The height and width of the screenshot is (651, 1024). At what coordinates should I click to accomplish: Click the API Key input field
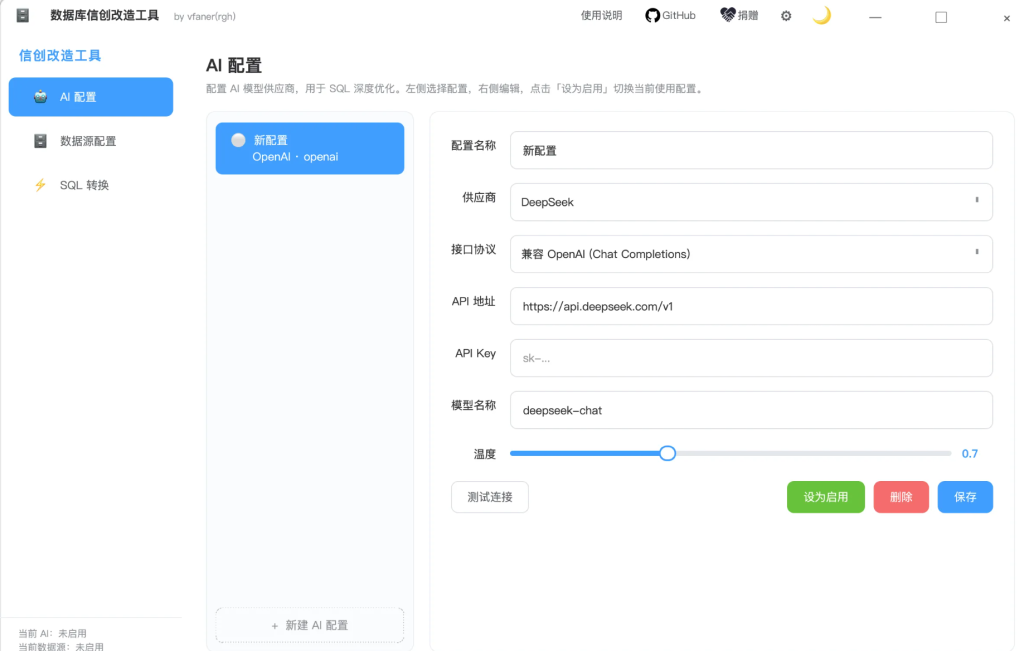pos(751,358)
